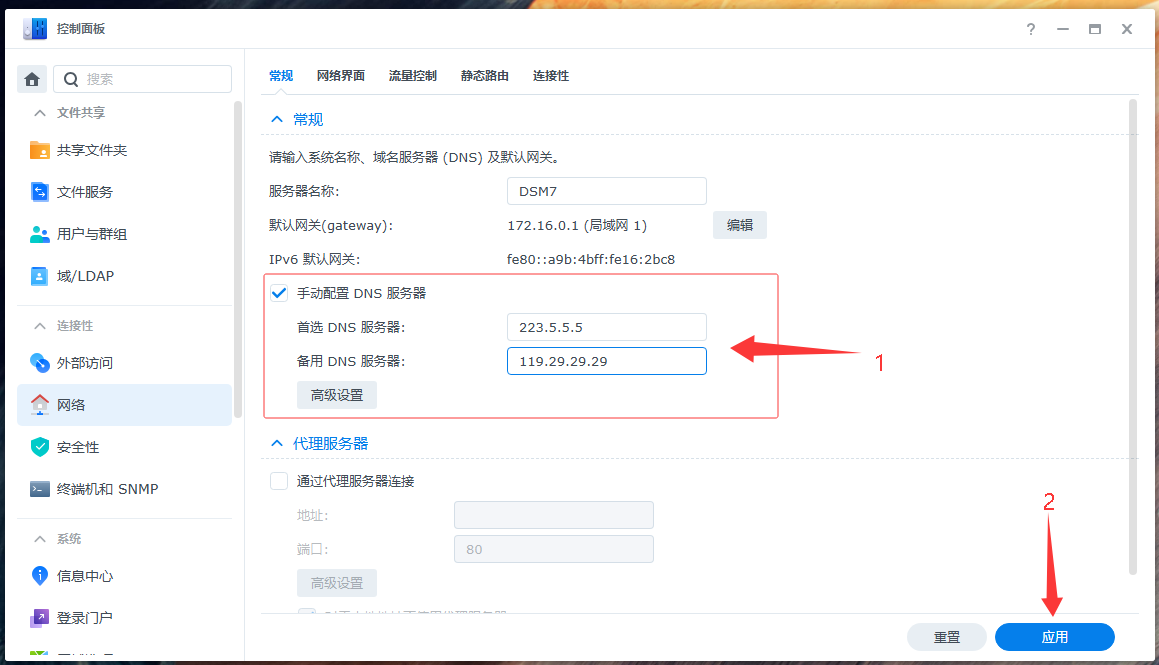Open the Shared Folder (共享文件夹) icon
This screenshot has width=1159, height=665.
40,150
